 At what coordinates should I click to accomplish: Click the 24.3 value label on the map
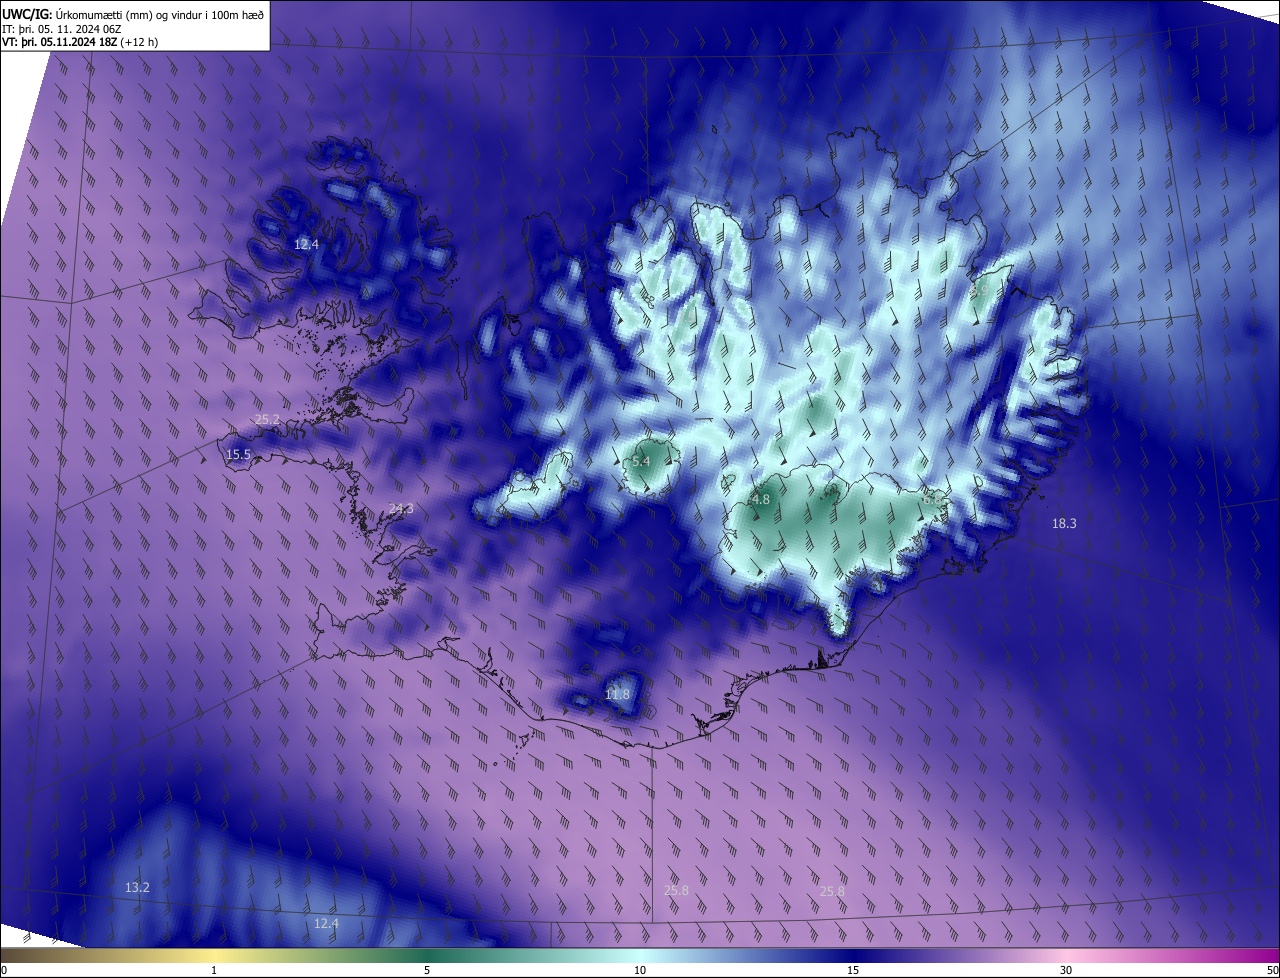coord(401,509)
